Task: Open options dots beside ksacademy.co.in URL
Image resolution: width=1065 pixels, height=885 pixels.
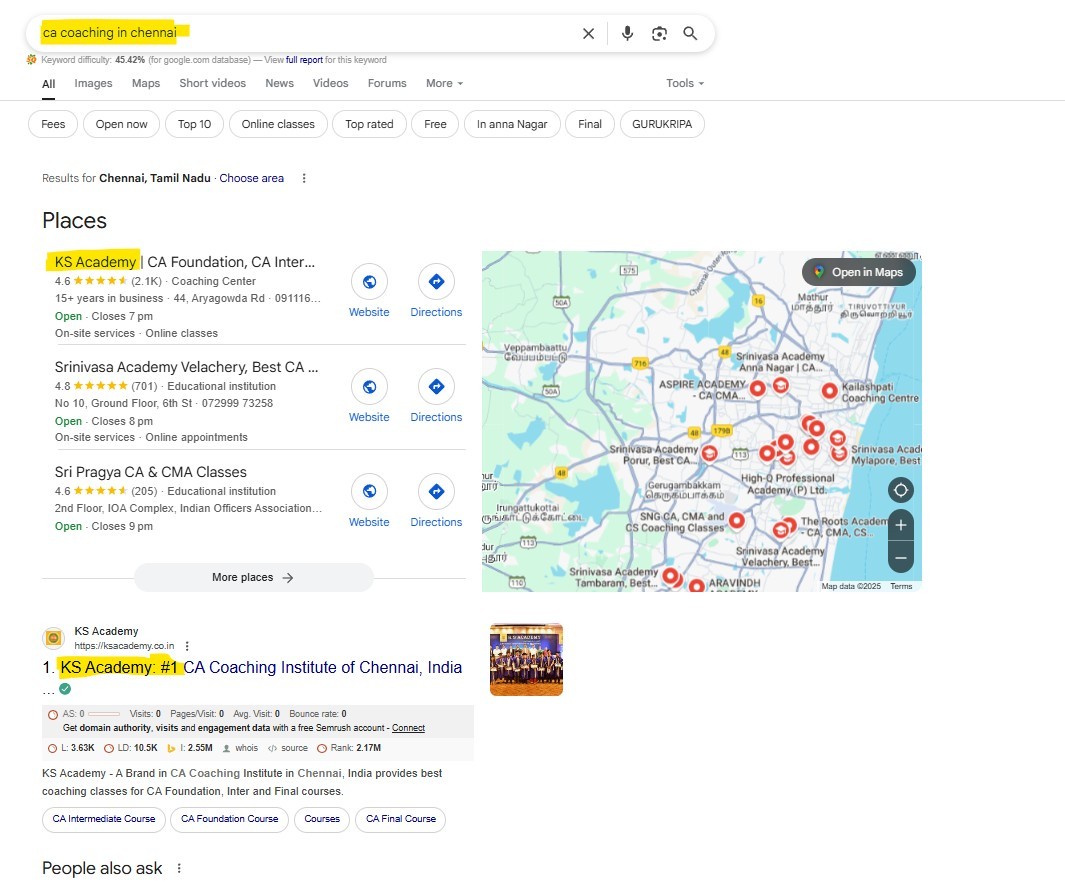Action: coord(187,646)
